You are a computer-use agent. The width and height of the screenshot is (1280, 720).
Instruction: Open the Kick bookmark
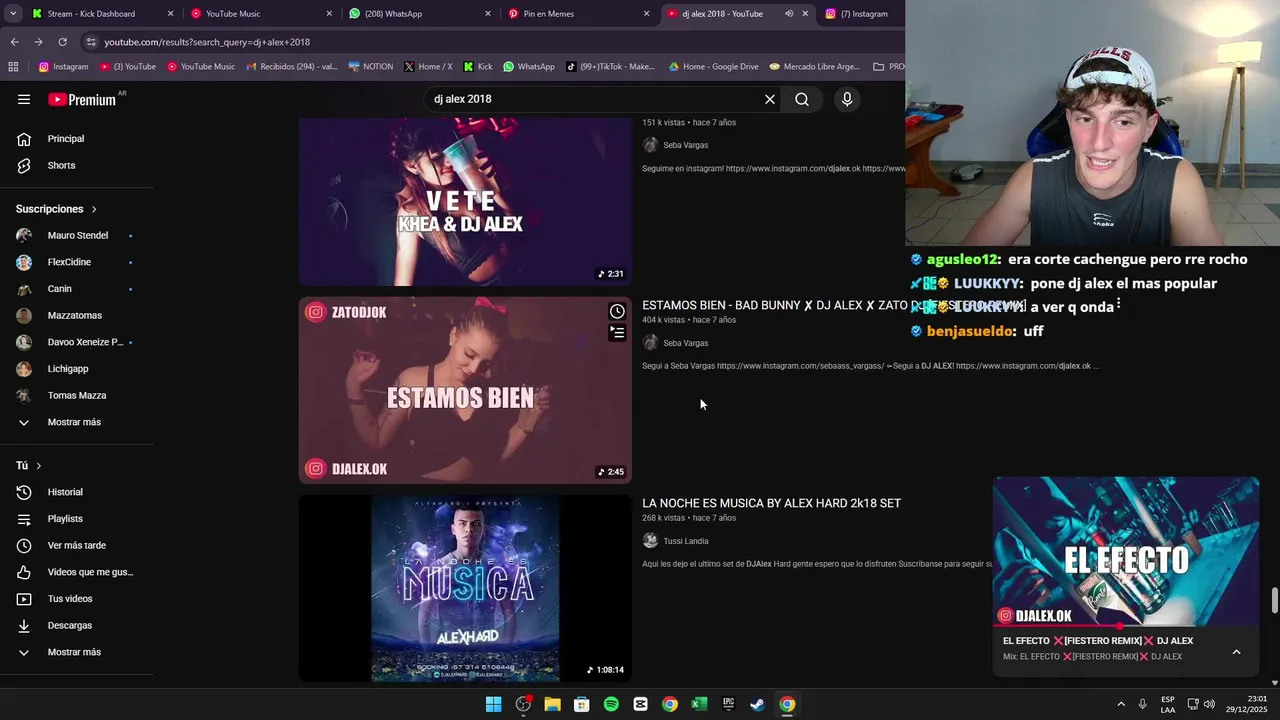tap(477, 67)
